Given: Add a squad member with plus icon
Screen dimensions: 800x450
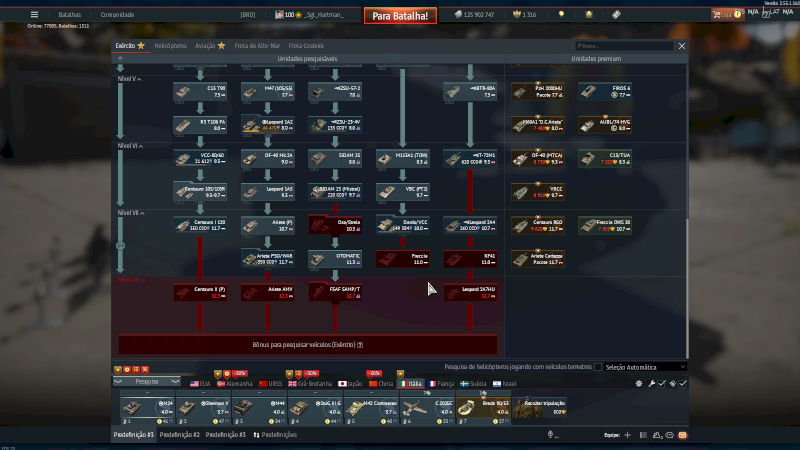Looking at the screenshot, I should point(628,435).
